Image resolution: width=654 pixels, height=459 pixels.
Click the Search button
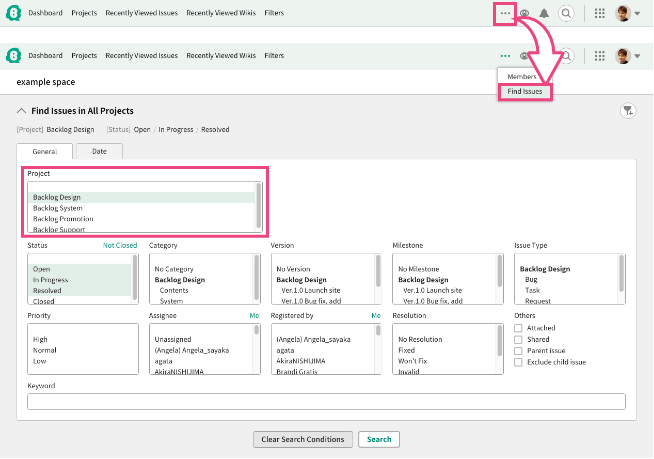coord(379,439)
